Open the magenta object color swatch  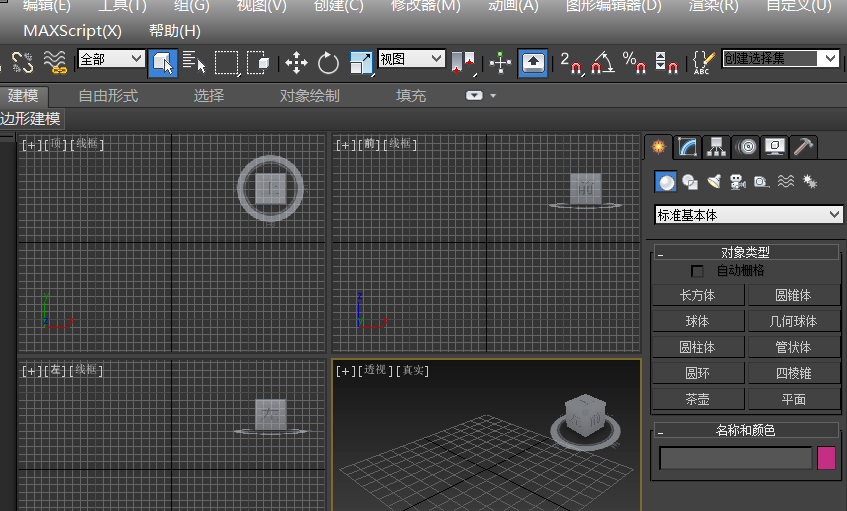click(x=826, y=458)
